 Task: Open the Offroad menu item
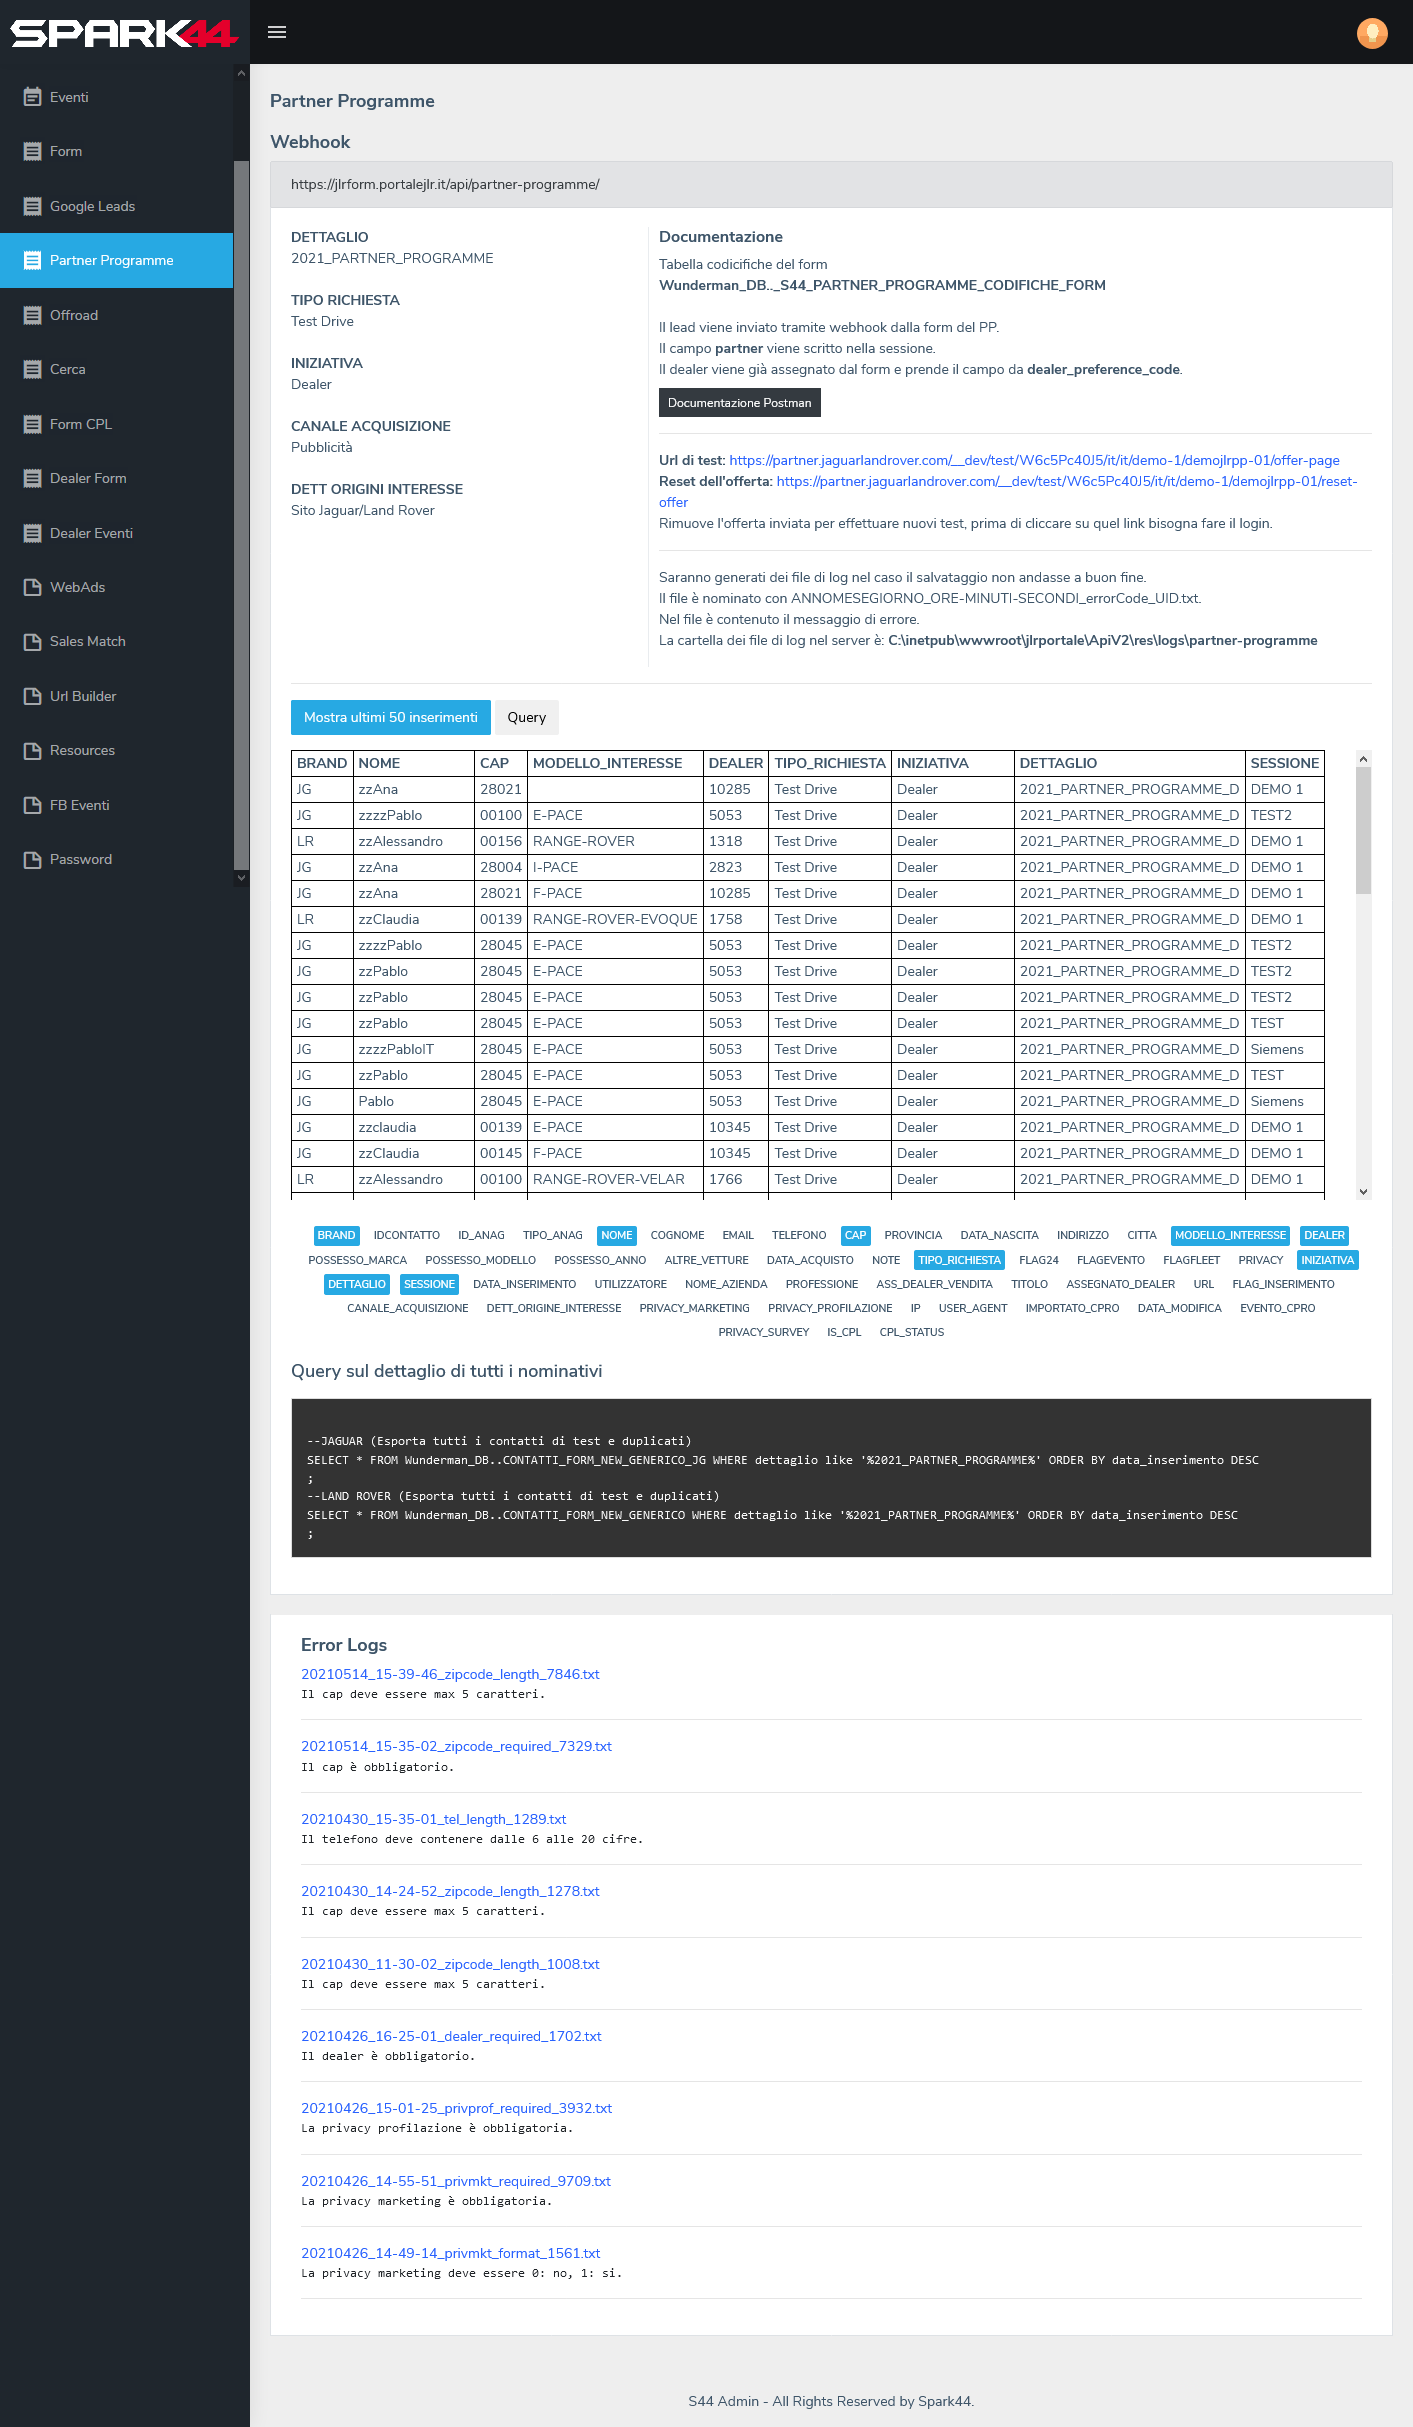pyautogui.click(x=116, y=315)
